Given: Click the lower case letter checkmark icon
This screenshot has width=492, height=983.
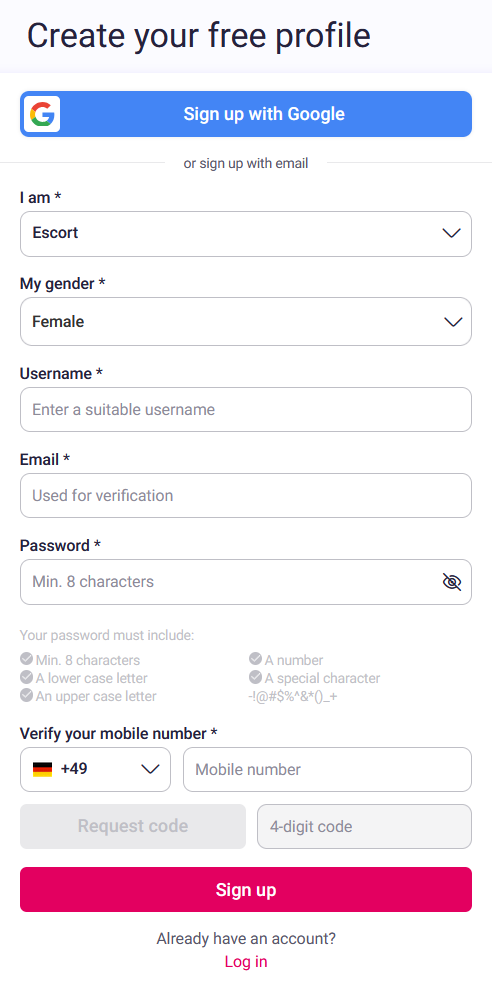Looking at the screenshot, I should [x=26, y=677].
